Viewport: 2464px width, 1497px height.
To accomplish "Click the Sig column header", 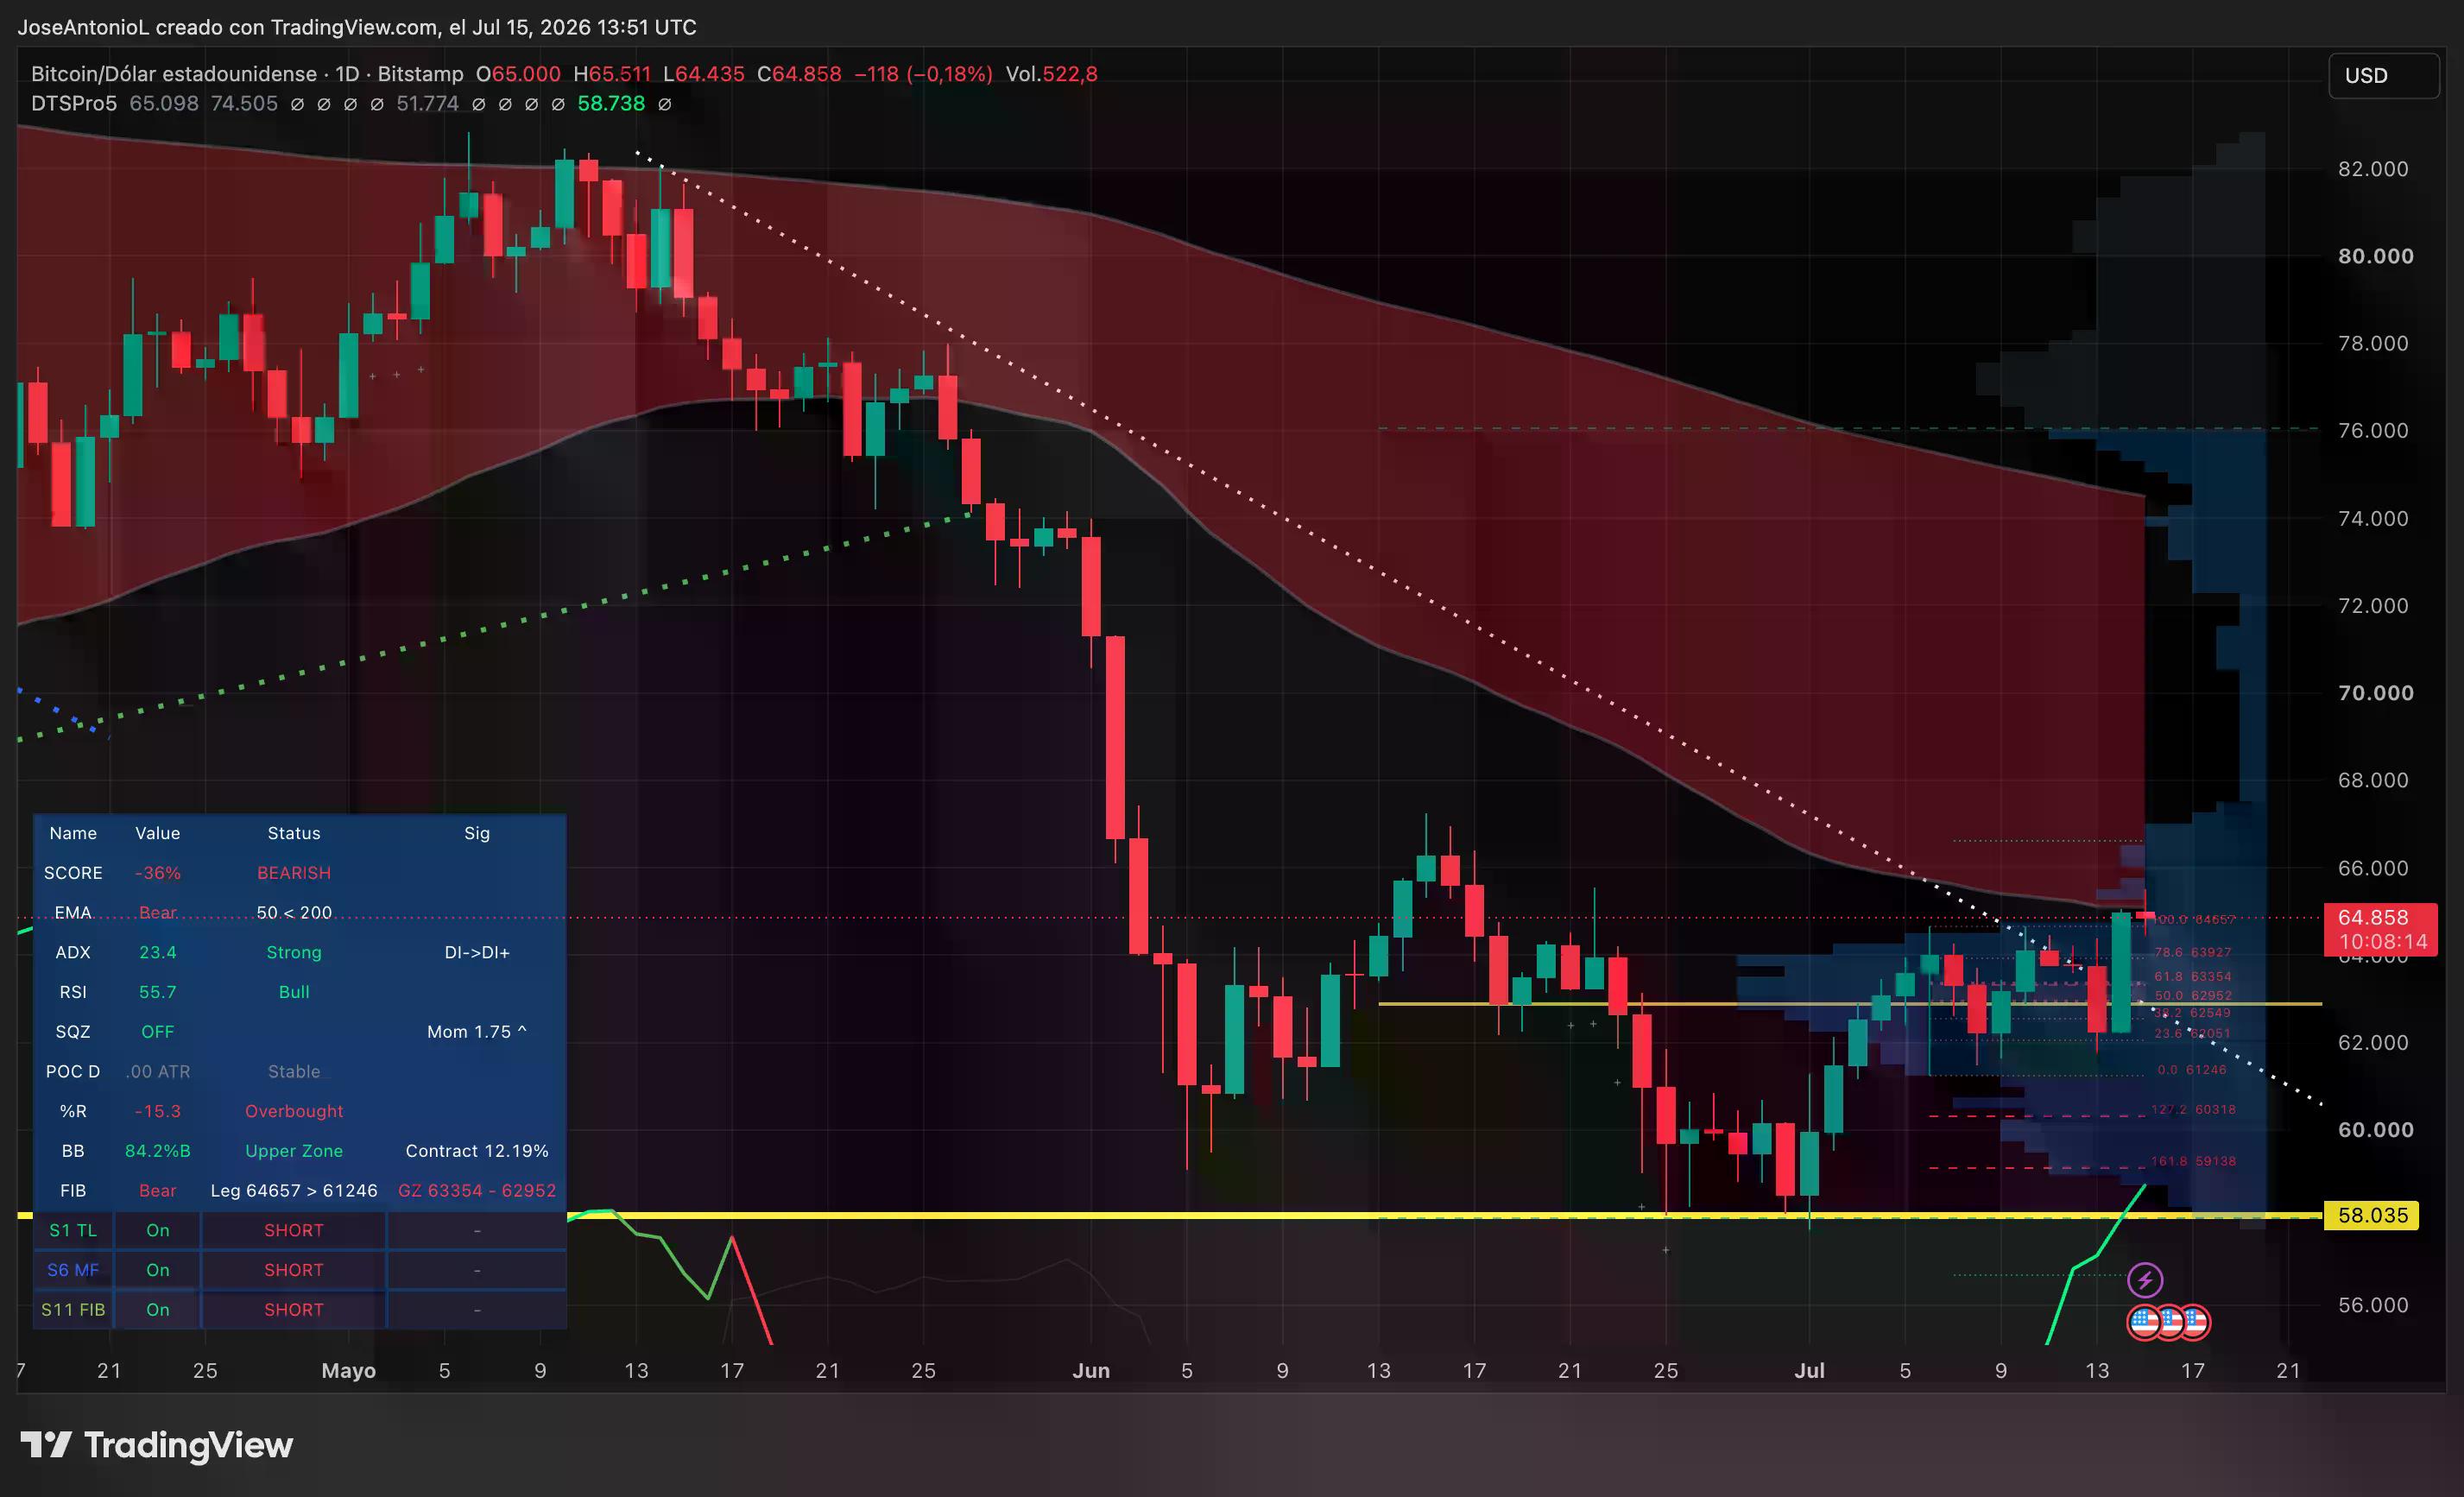I will pos(477,833).
